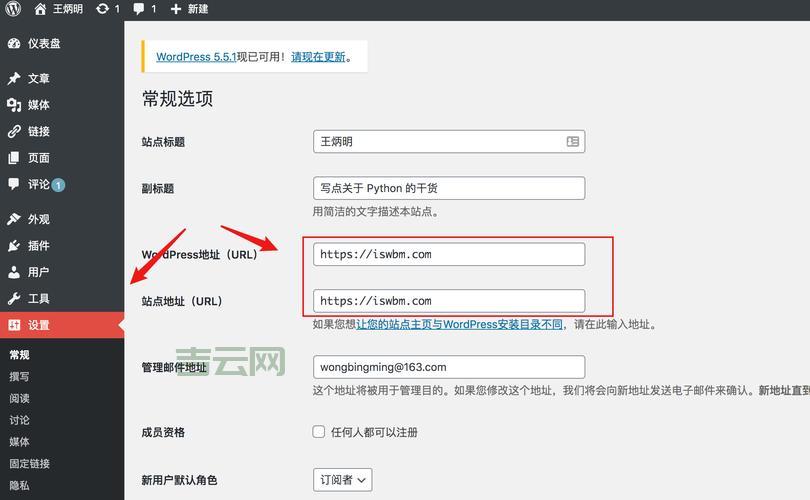Open the 阅读 settings submenu
Image resolution: width=810 pixels, height=500 pixels.
coord(20,398)
